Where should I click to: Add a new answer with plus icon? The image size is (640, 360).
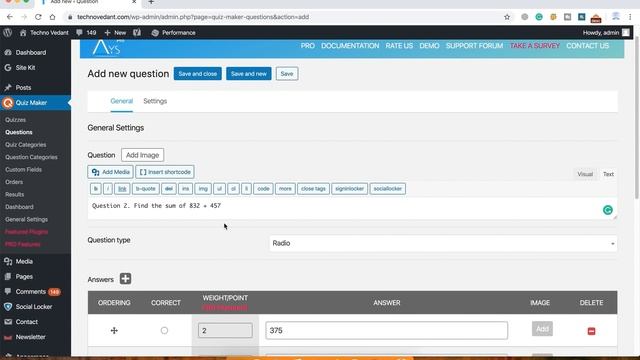pyautogui.click(x=125, y=279)
